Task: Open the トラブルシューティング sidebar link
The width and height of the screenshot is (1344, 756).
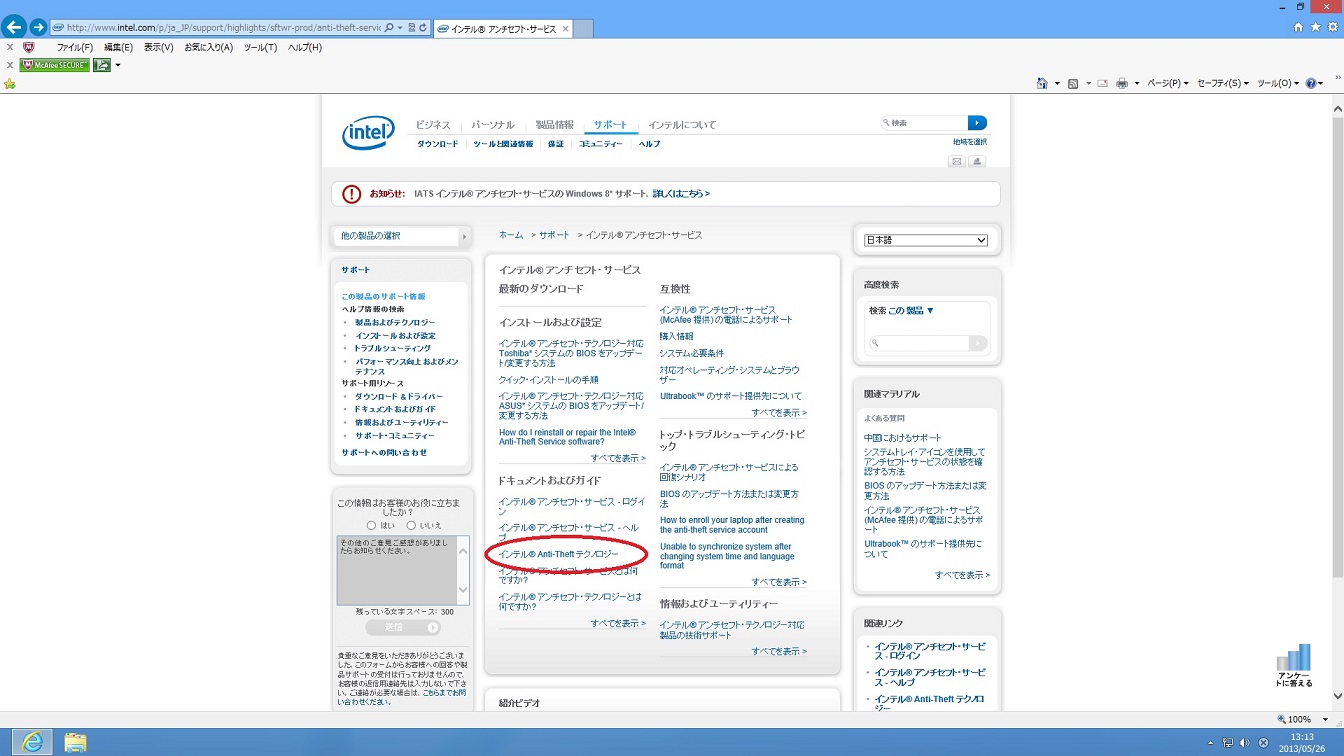Action: (393, 348)
